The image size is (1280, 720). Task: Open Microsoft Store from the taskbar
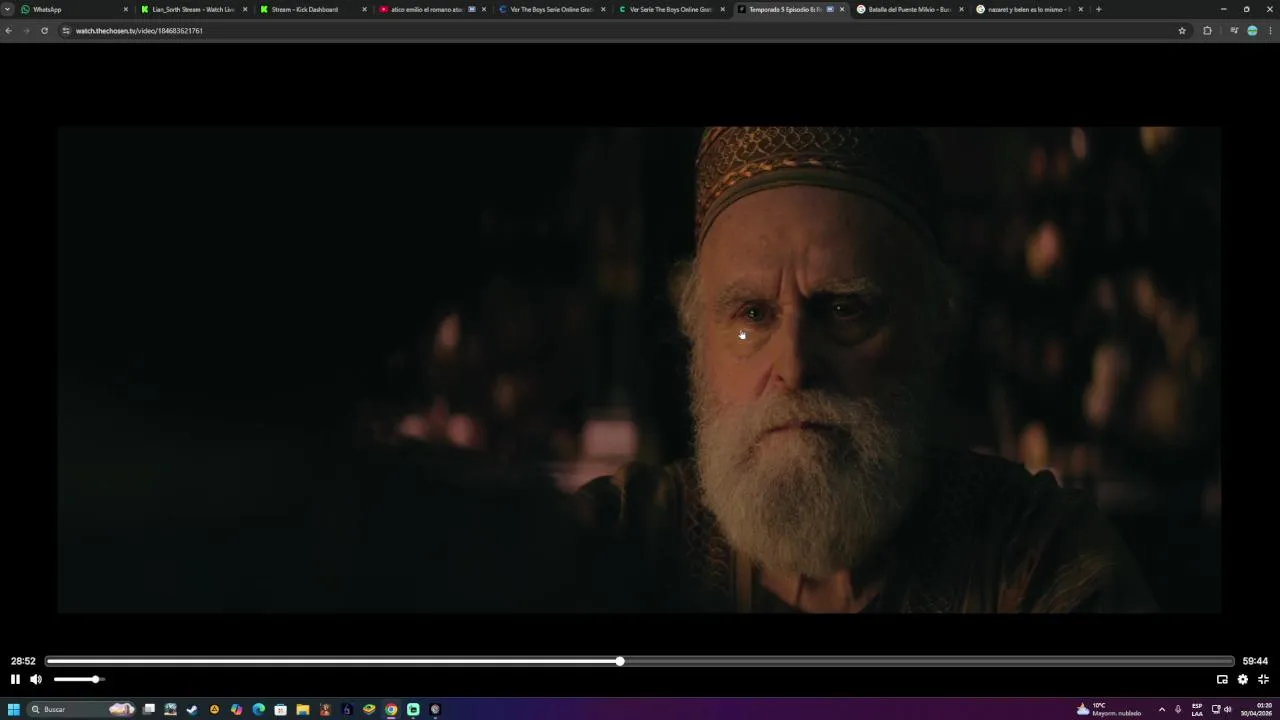280,709
